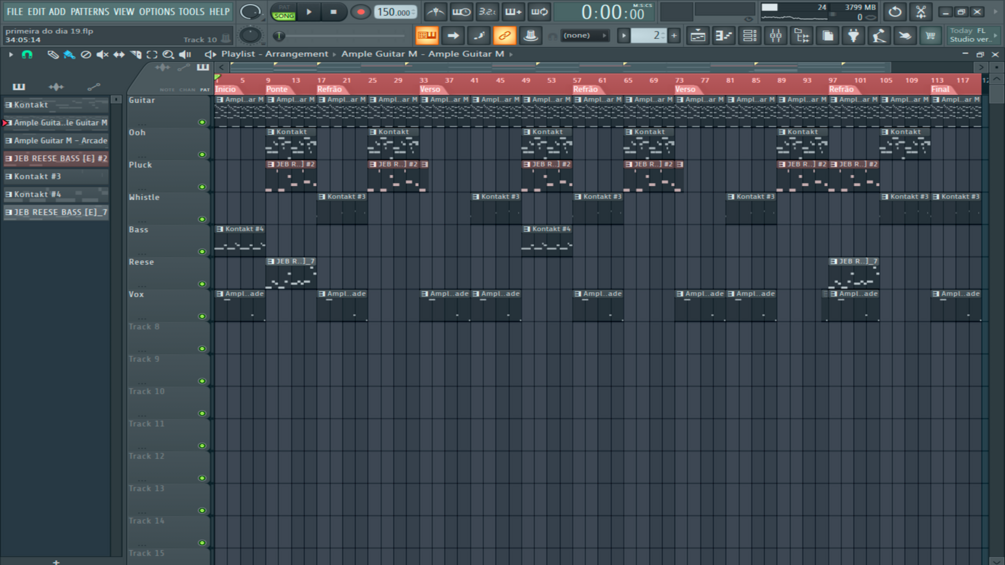Open the FILE menu
Screen dimensions: 1005x565
coord(14,12)
